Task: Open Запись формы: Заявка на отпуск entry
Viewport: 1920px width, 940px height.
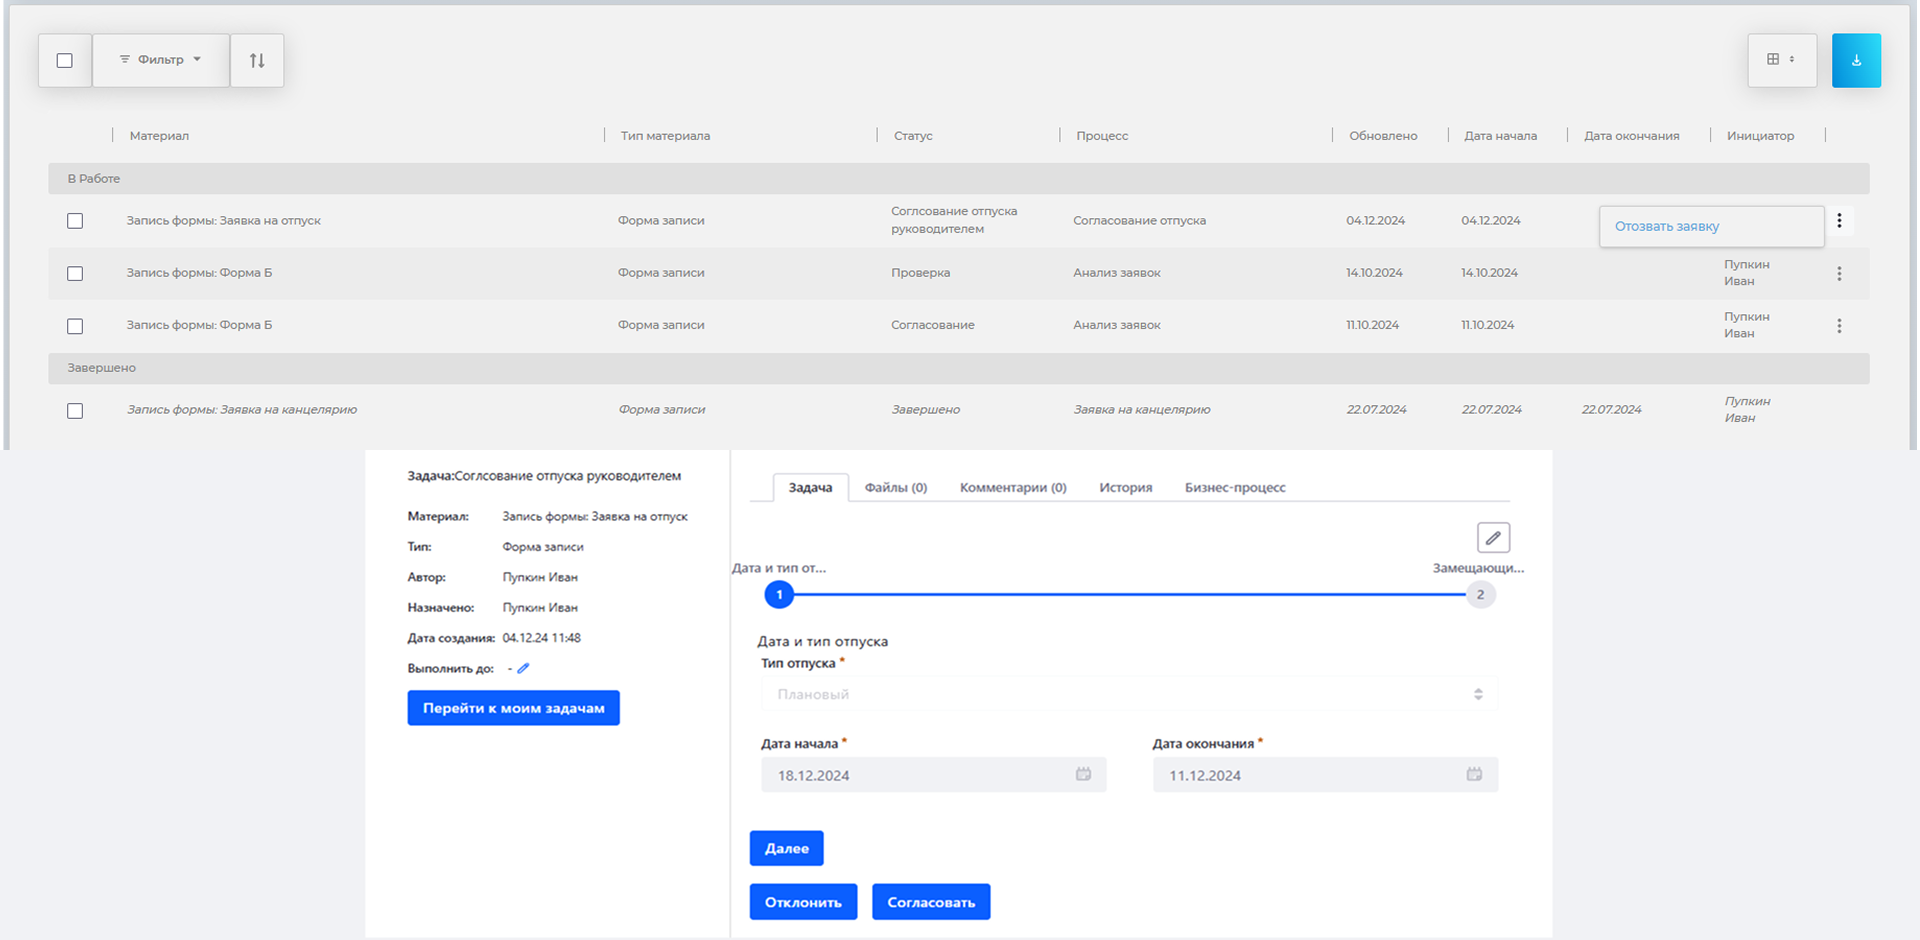Action: (x=223, y=221)
